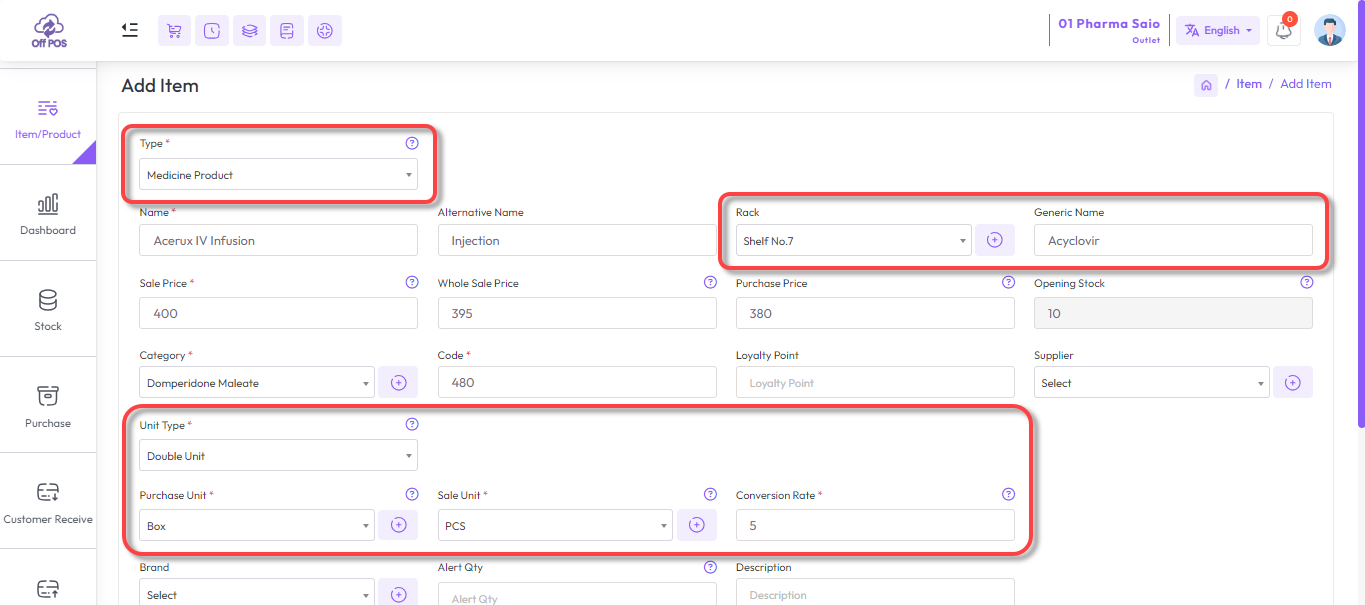Click the page vertical scrollbar
Screen dimensions: 1365x605
[x=1360, y=215]
